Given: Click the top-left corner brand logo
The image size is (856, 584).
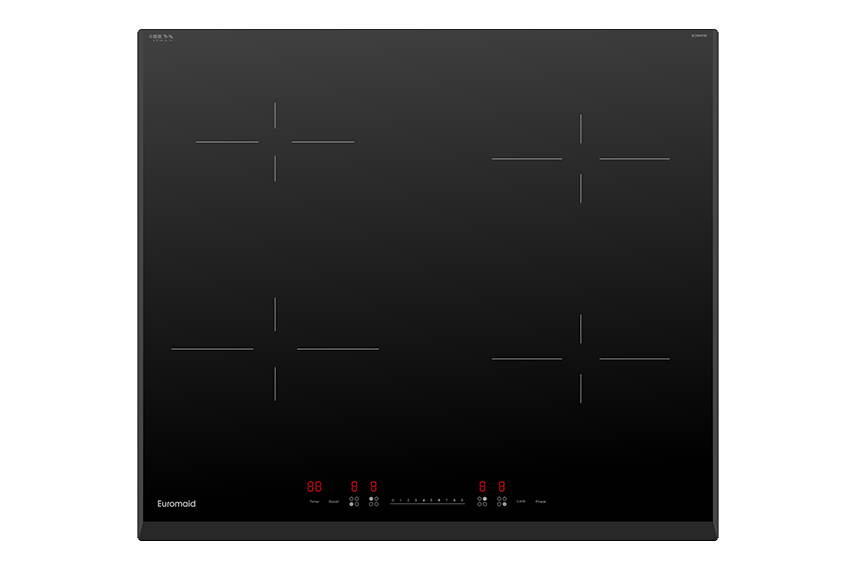Looking at the screenshot, I should (x=161, y=38).
